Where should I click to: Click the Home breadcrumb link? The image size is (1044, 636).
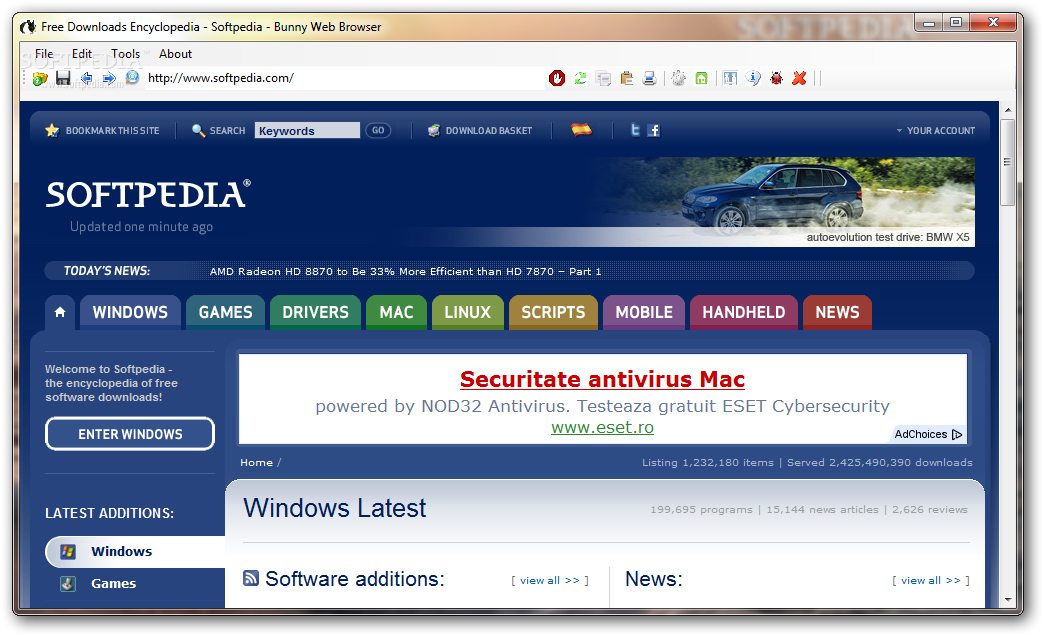[x=256, y=462]
